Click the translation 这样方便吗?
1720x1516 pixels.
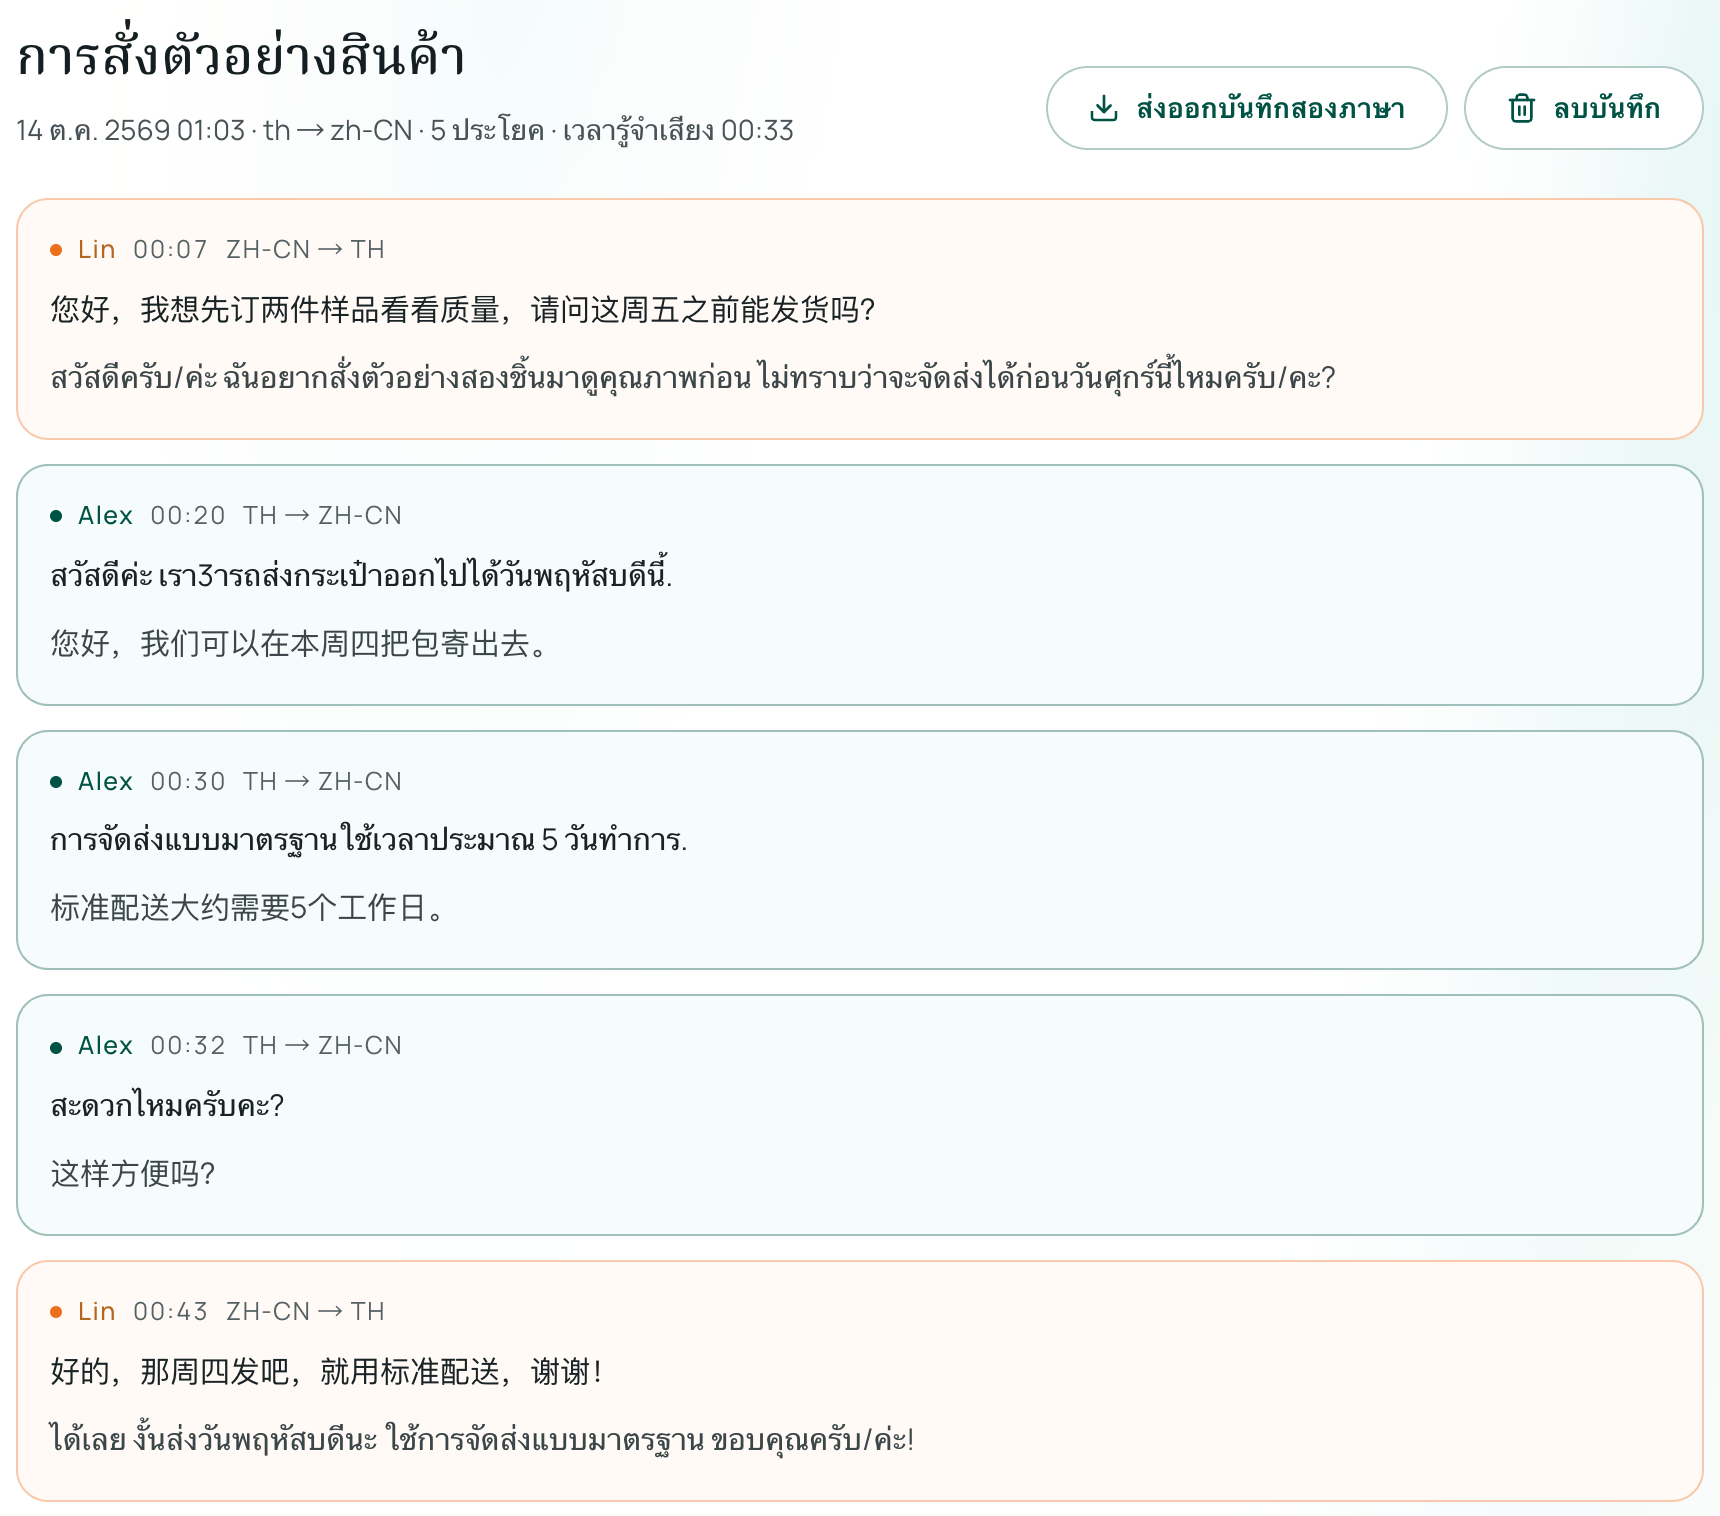(133, 1173)
